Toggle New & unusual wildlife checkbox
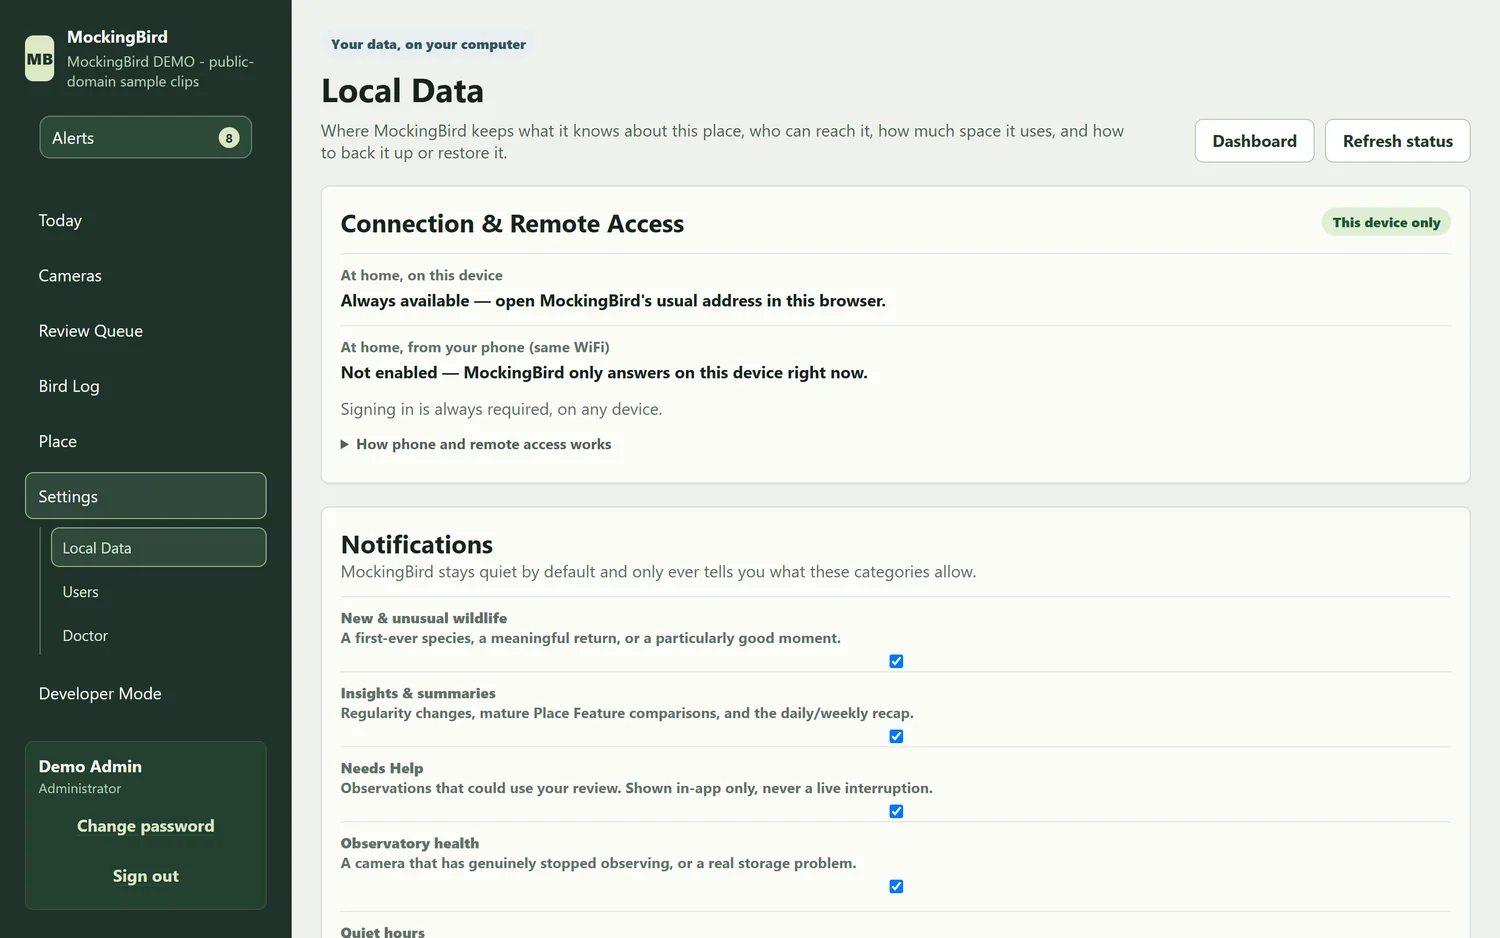 pyautogui.click(x=896, y=661)
